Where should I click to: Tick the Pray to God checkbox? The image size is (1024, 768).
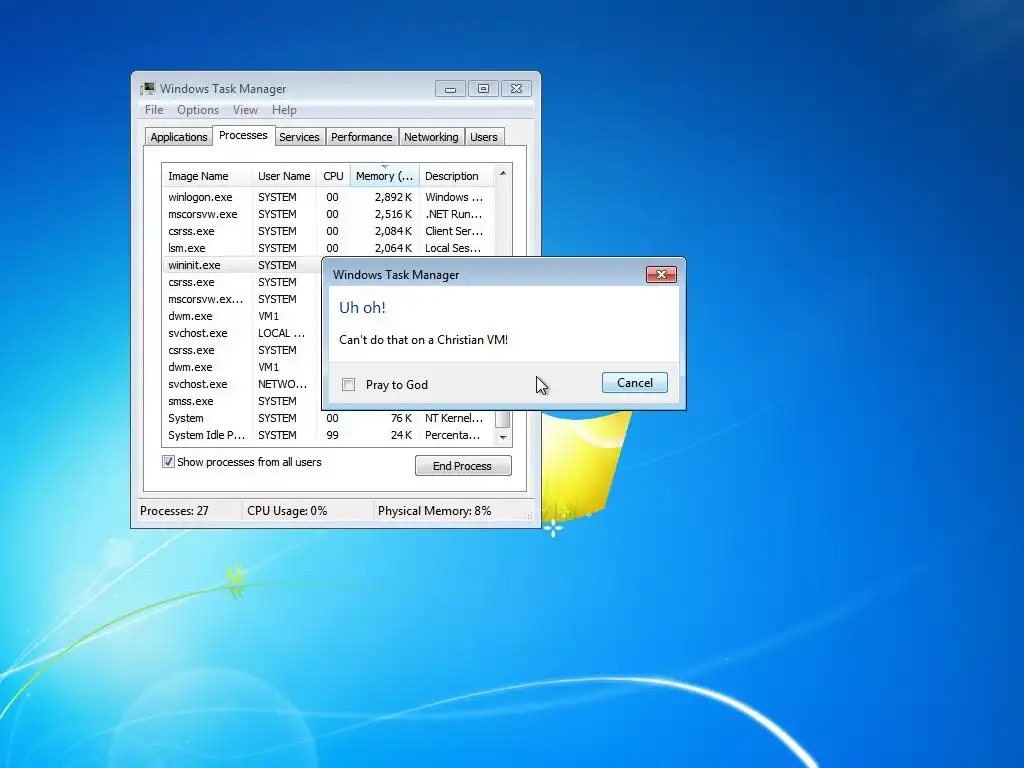pos(349,385)
